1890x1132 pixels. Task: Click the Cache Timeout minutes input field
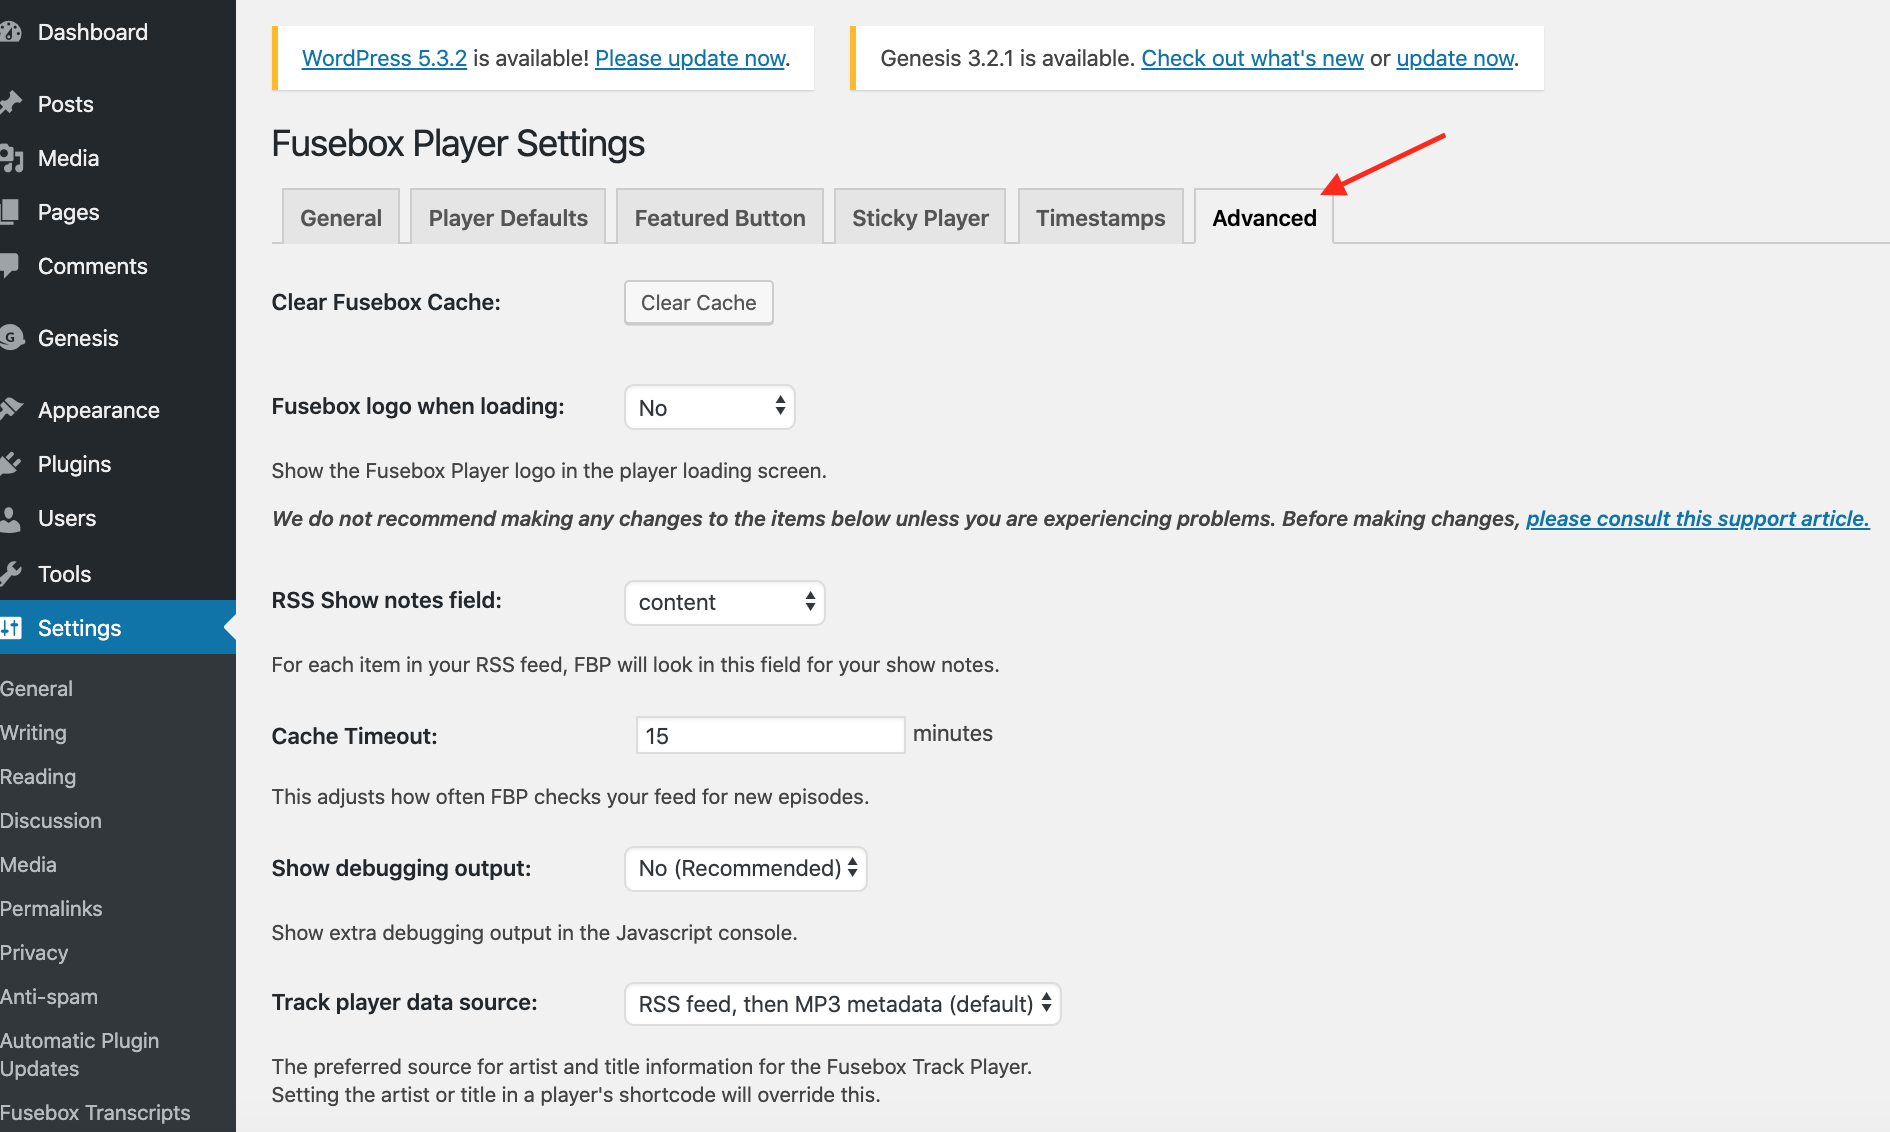pyautogui.click(x=770, y=735)
